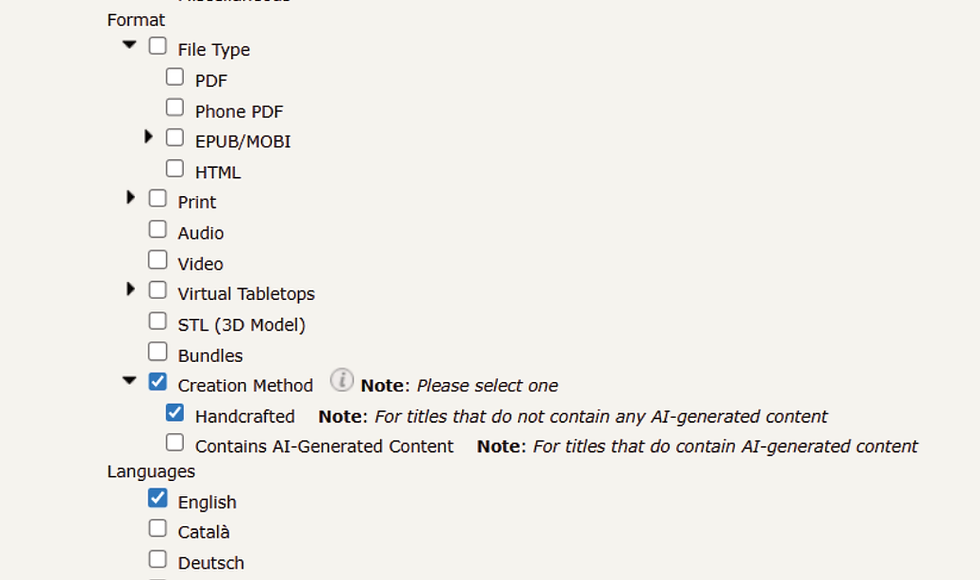Uncheck the Handcrafted checkbox
This screenshot has height=580, width=980.
(175, 412)
